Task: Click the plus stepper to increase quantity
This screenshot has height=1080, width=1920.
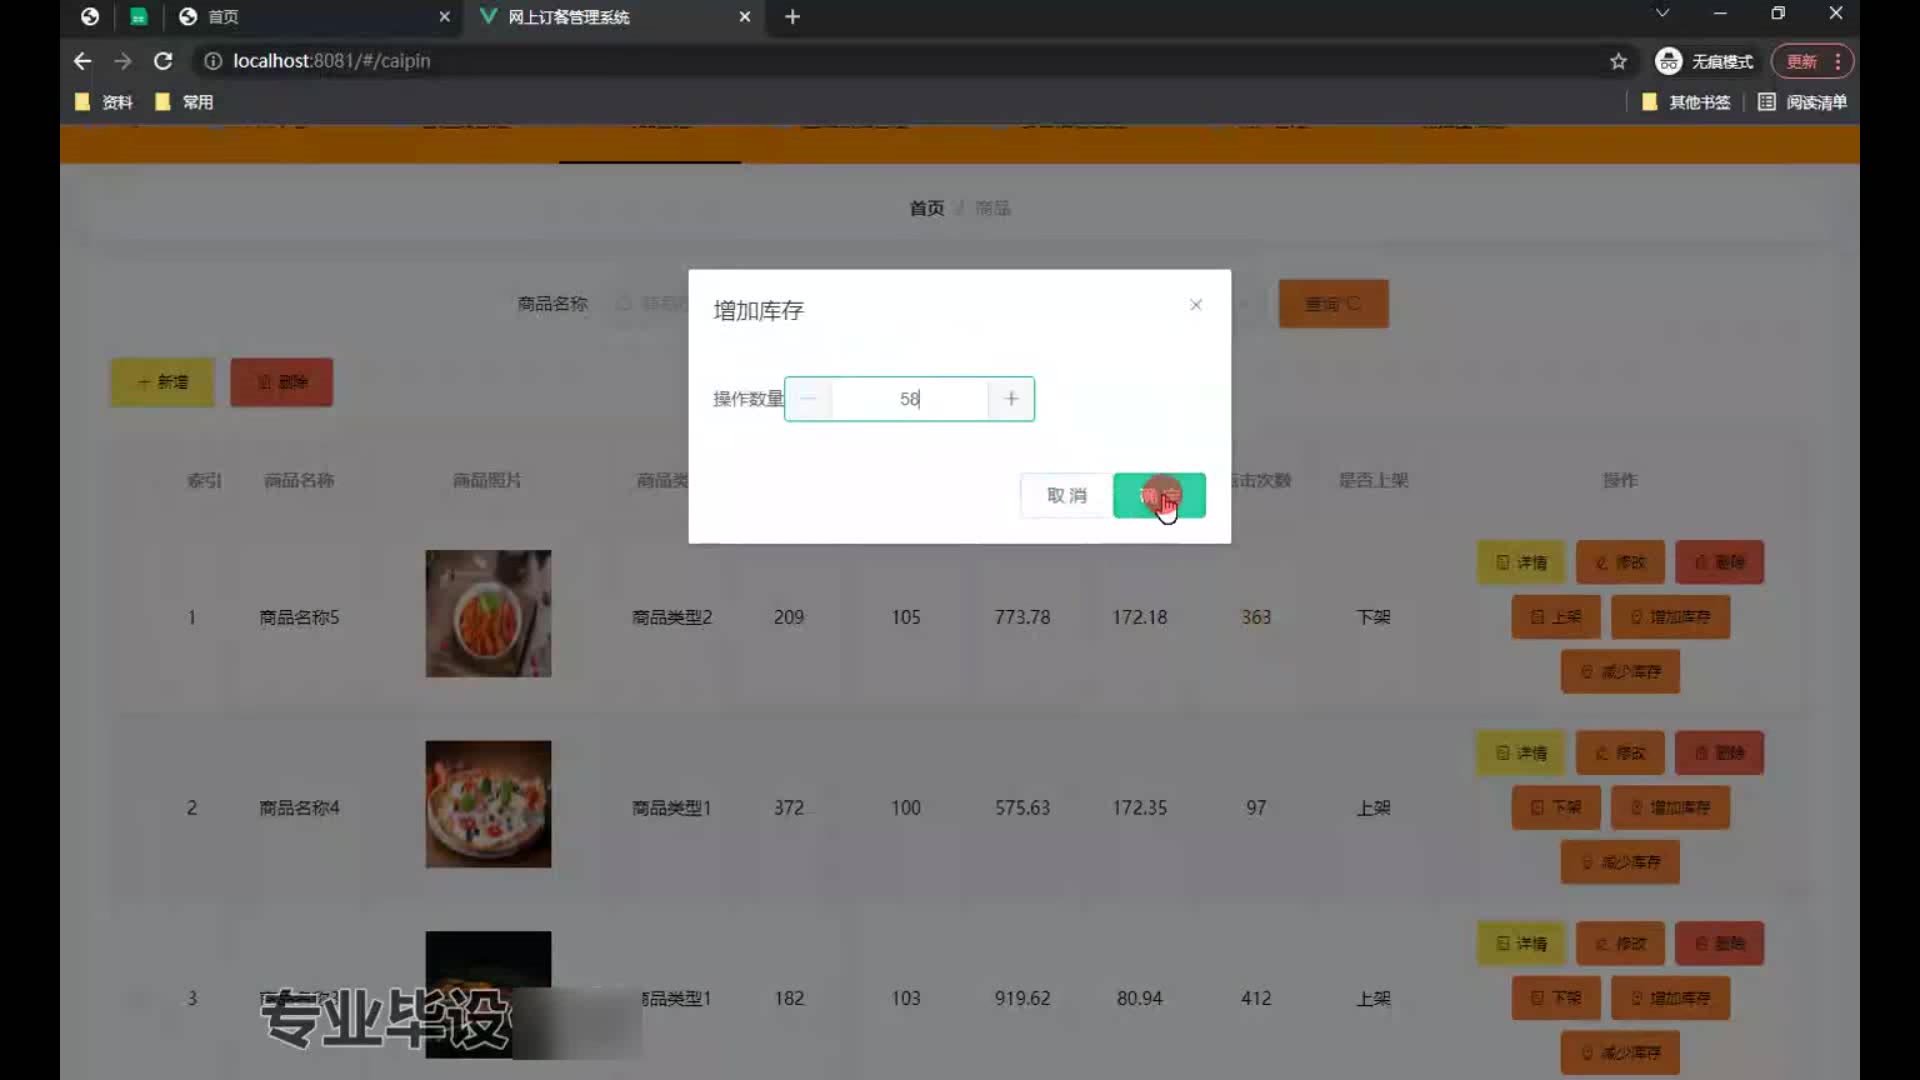Action: point(1011,399)
